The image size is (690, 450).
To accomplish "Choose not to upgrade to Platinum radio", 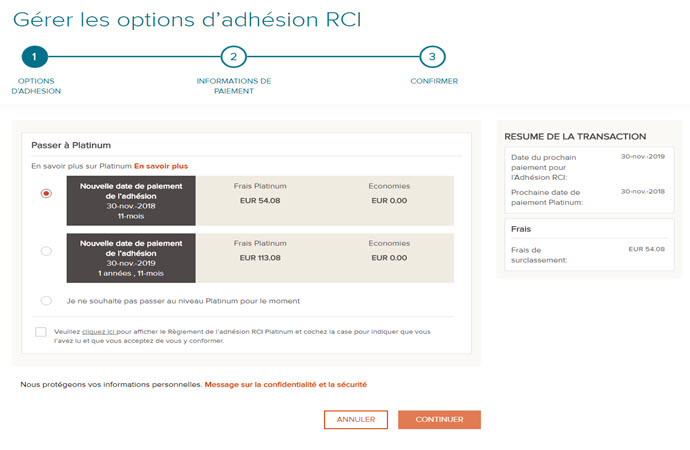I will tap(46, 300).
